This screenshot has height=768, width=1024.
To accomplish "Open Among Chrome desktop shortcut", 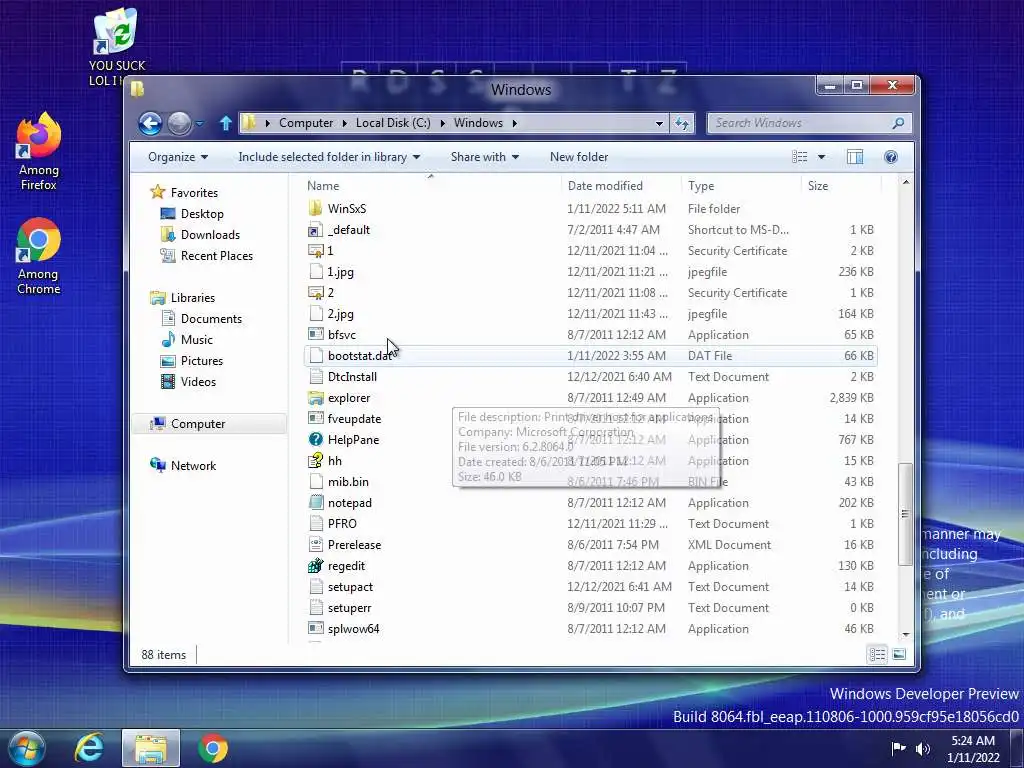I will (39, 256).
